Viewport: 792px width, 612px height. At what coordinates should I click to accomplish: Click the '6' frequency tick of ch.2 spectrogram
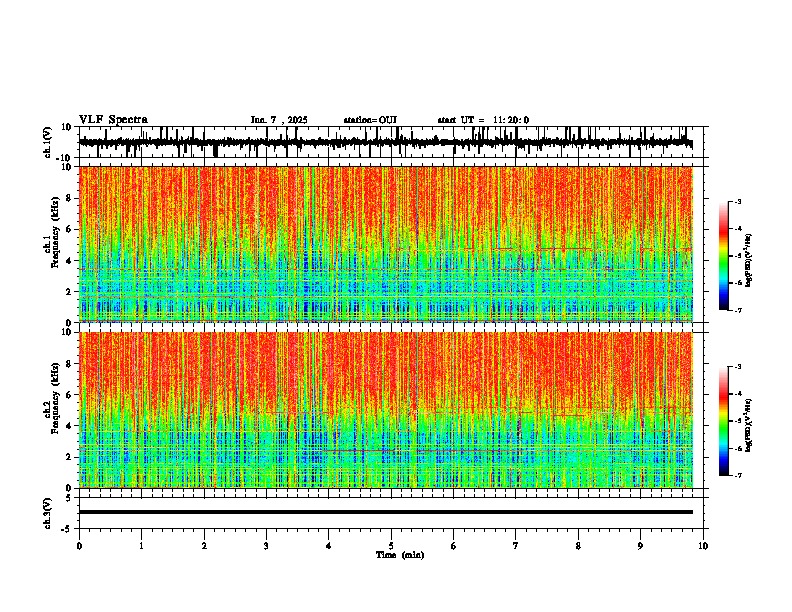(69, 395)
